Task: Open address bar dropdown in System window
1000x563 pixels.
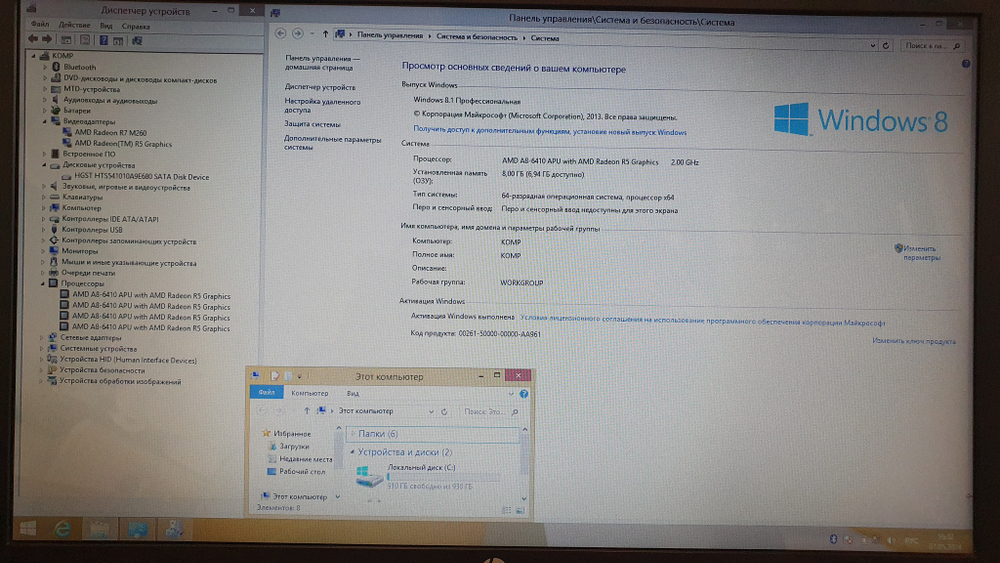Action: click(872, 45)
